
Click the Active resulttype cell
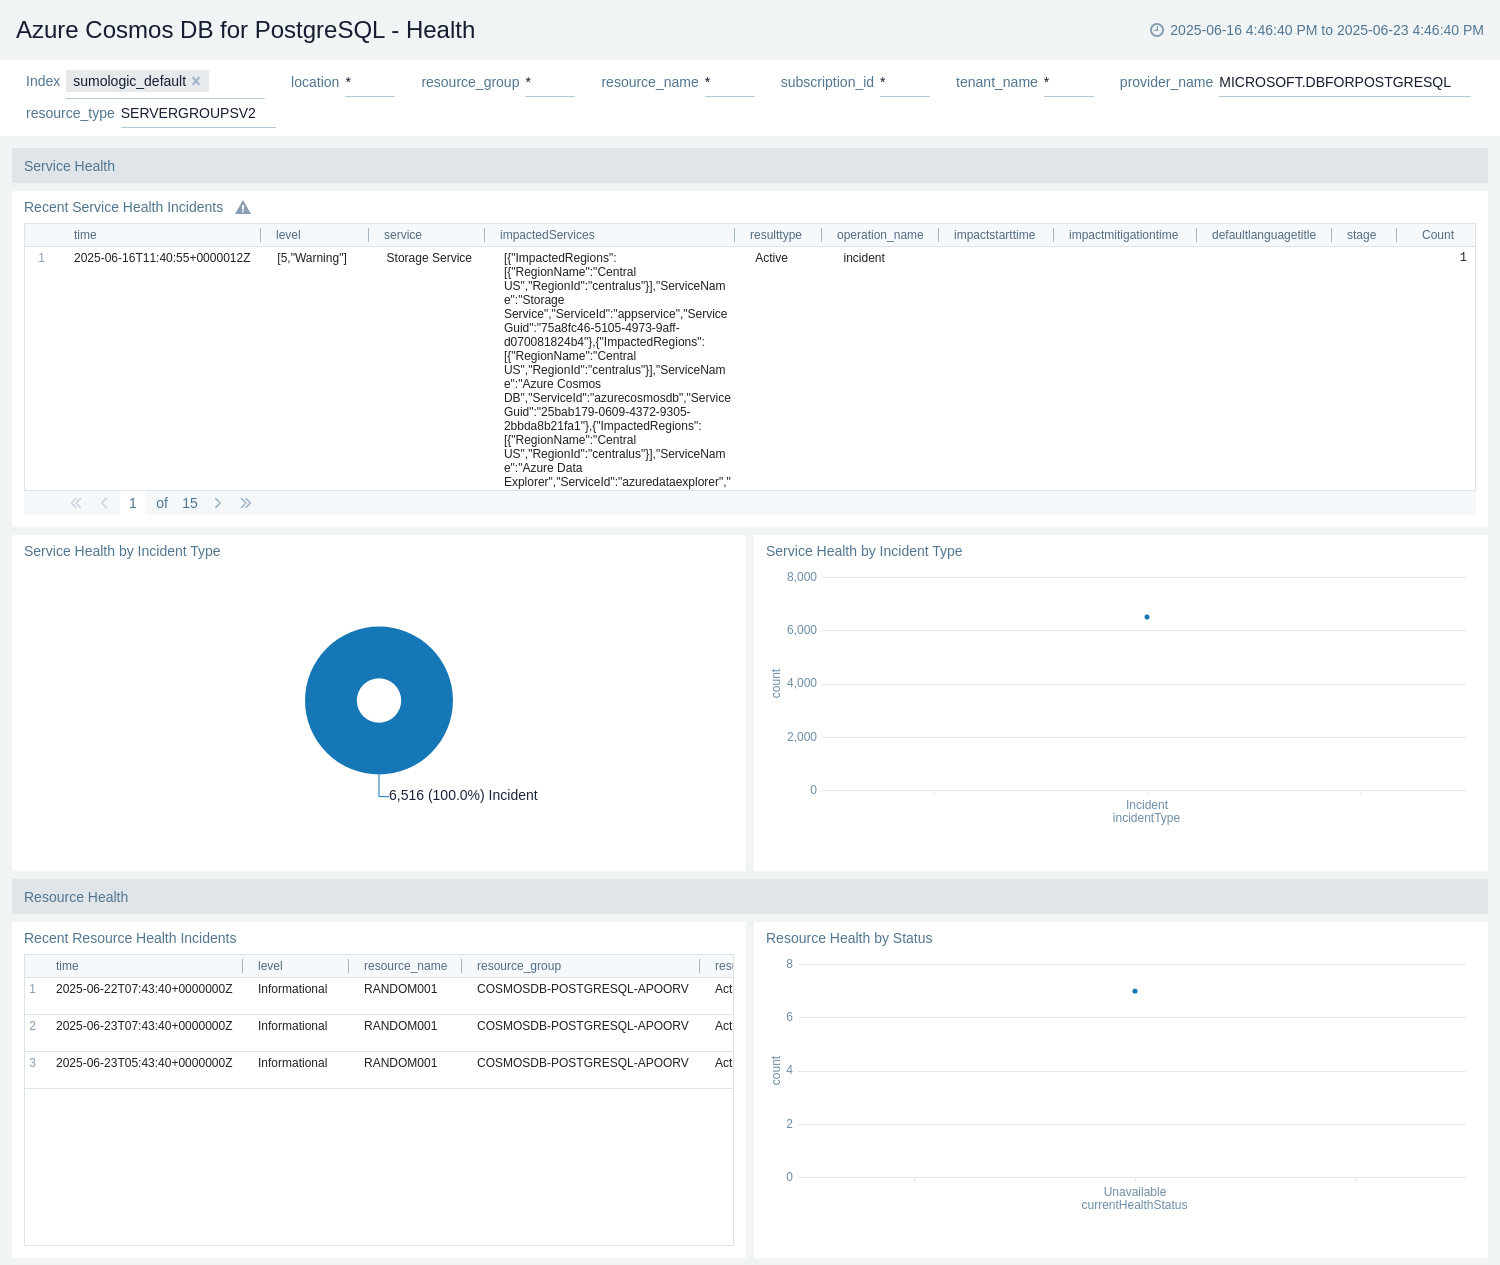[x=771, y=258]
